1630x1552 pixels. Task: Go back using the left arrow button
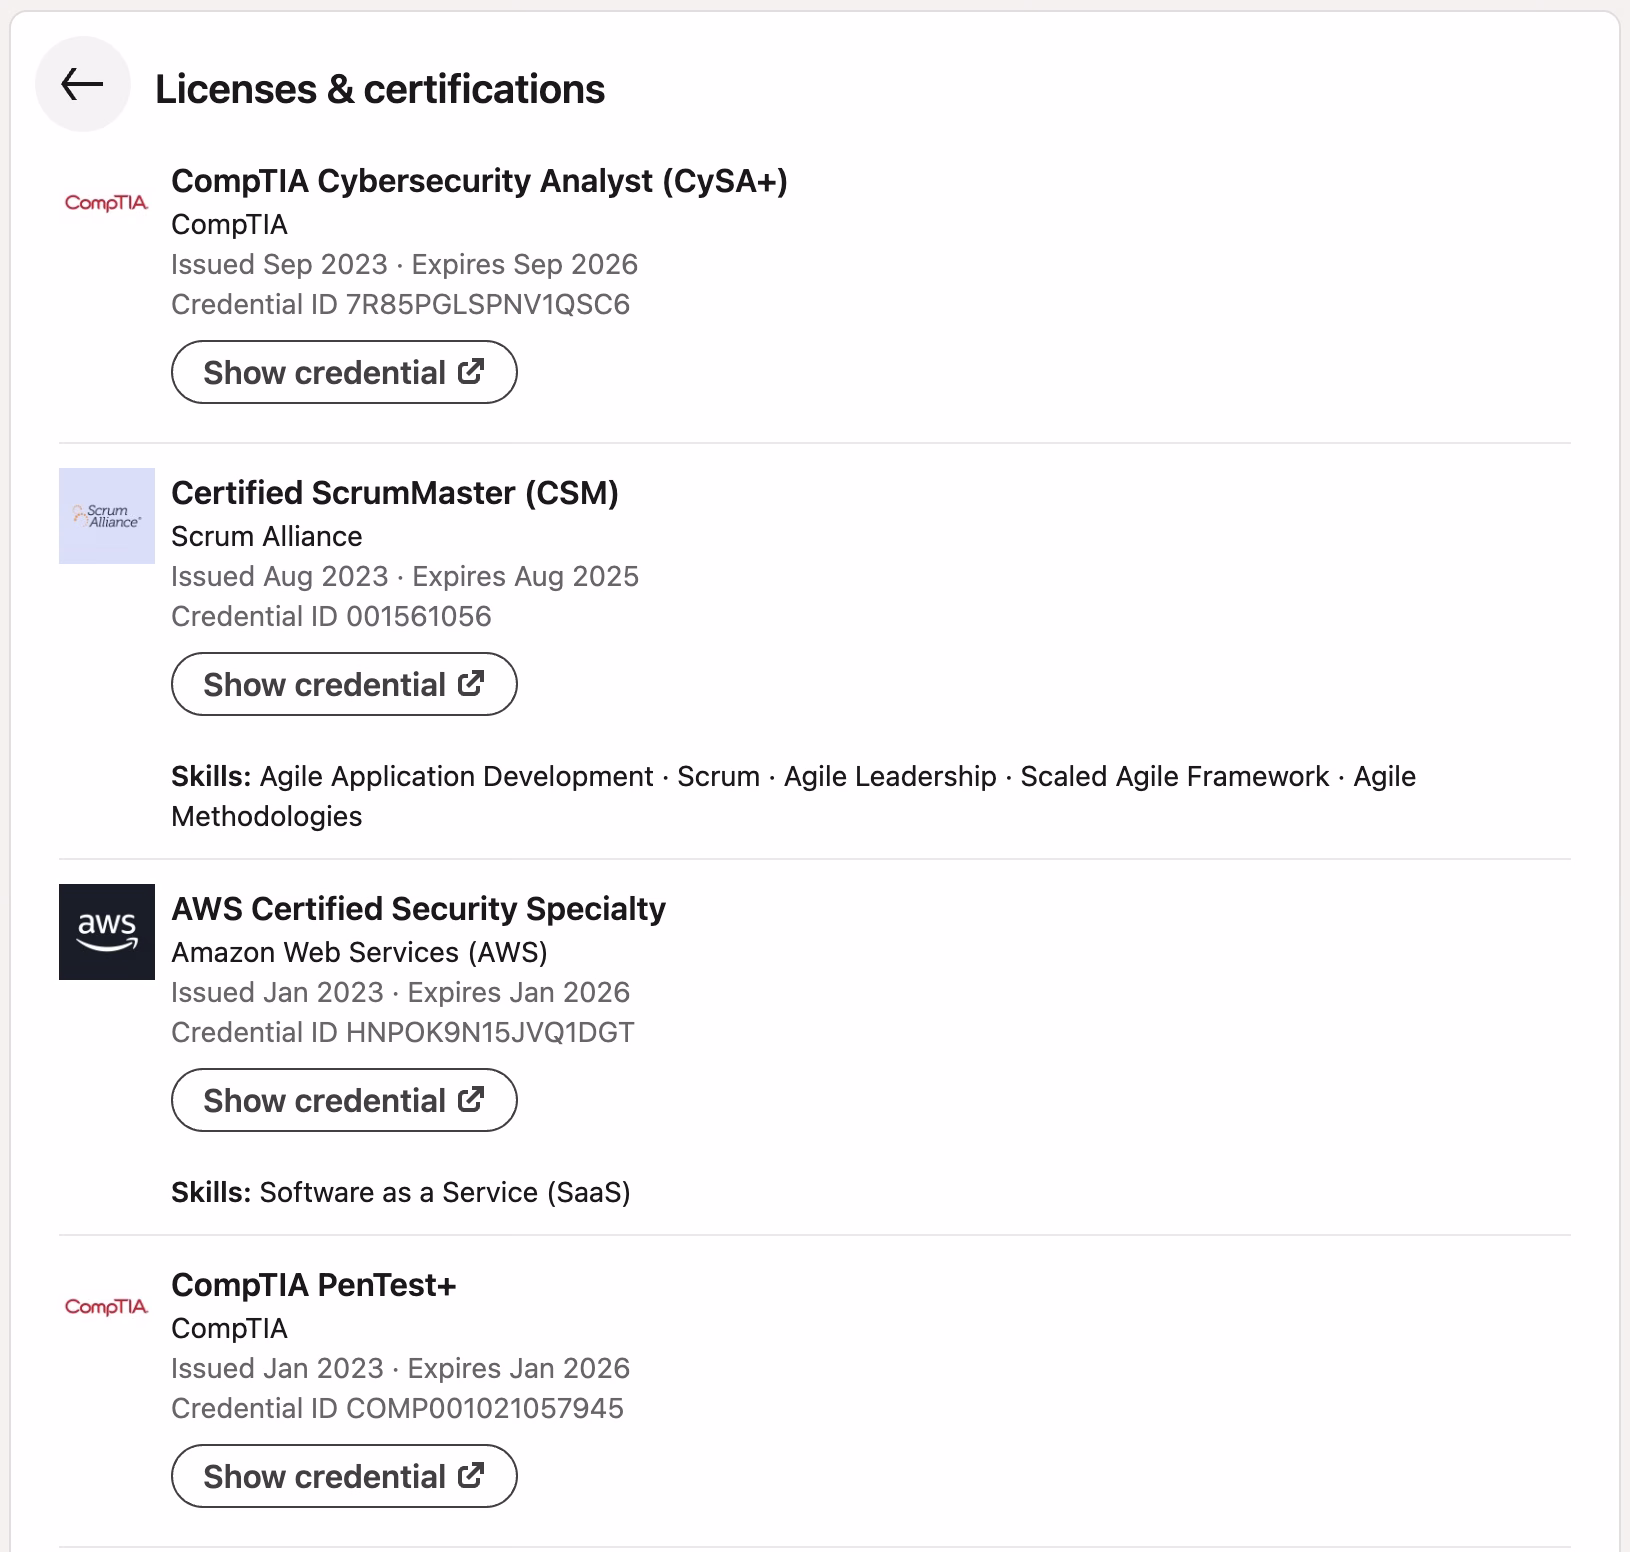(83, 84)
